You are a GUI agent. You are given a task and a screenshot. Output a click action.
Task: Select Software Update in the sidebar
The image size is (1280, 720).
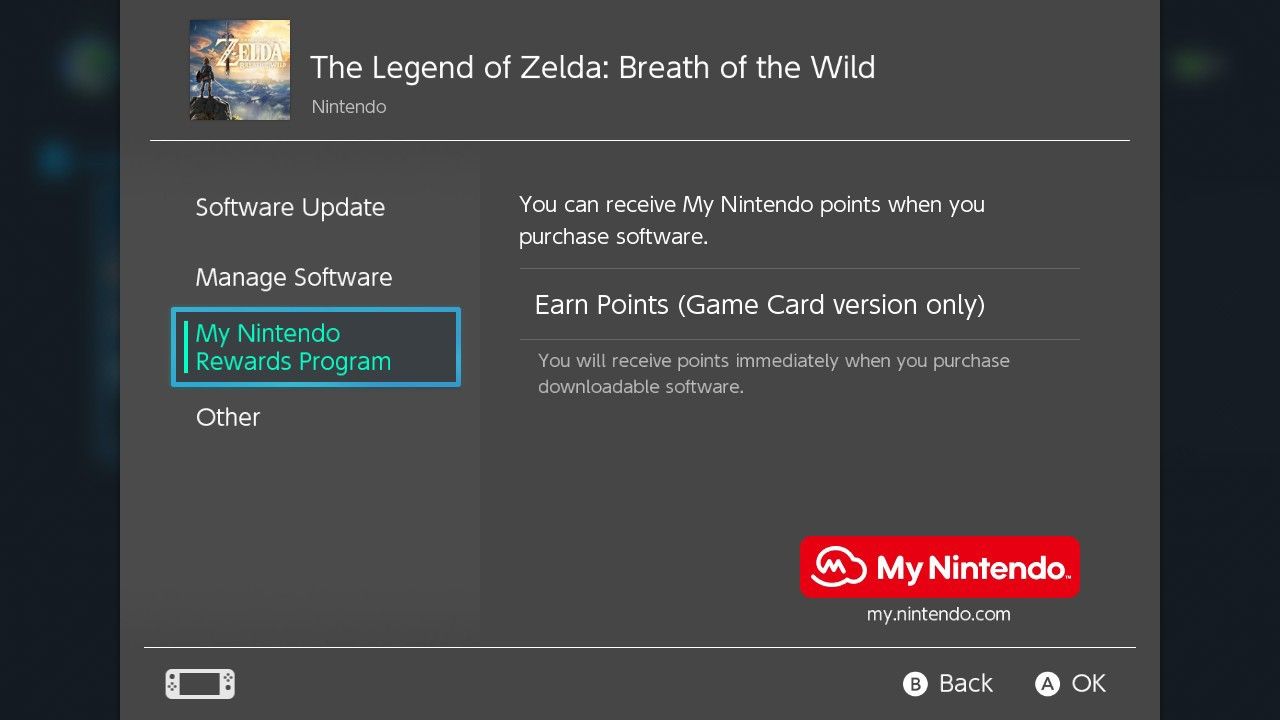coord(290,207)
